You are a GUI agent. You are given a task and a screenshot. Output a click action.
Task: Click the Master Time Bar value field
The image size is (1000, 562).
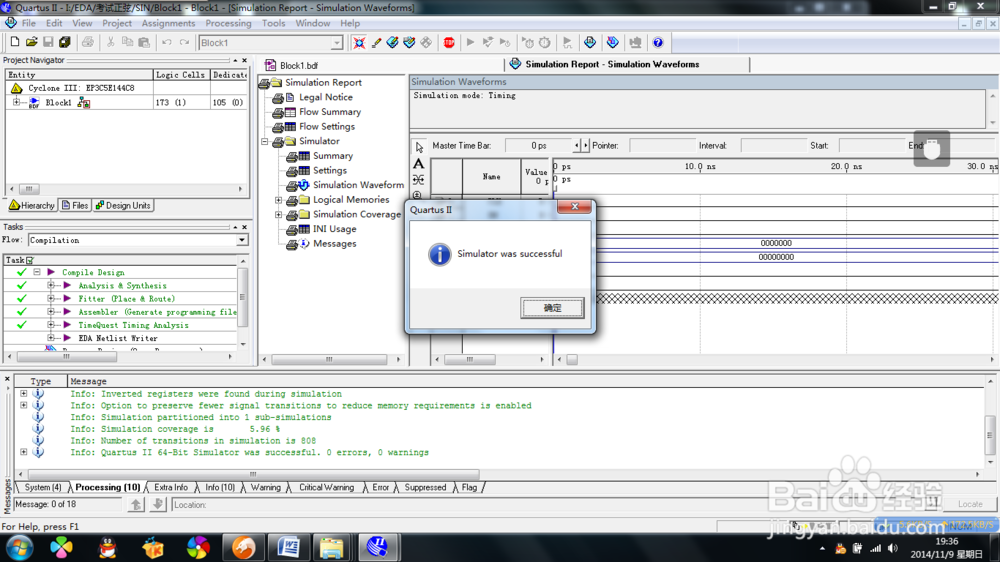539,145
